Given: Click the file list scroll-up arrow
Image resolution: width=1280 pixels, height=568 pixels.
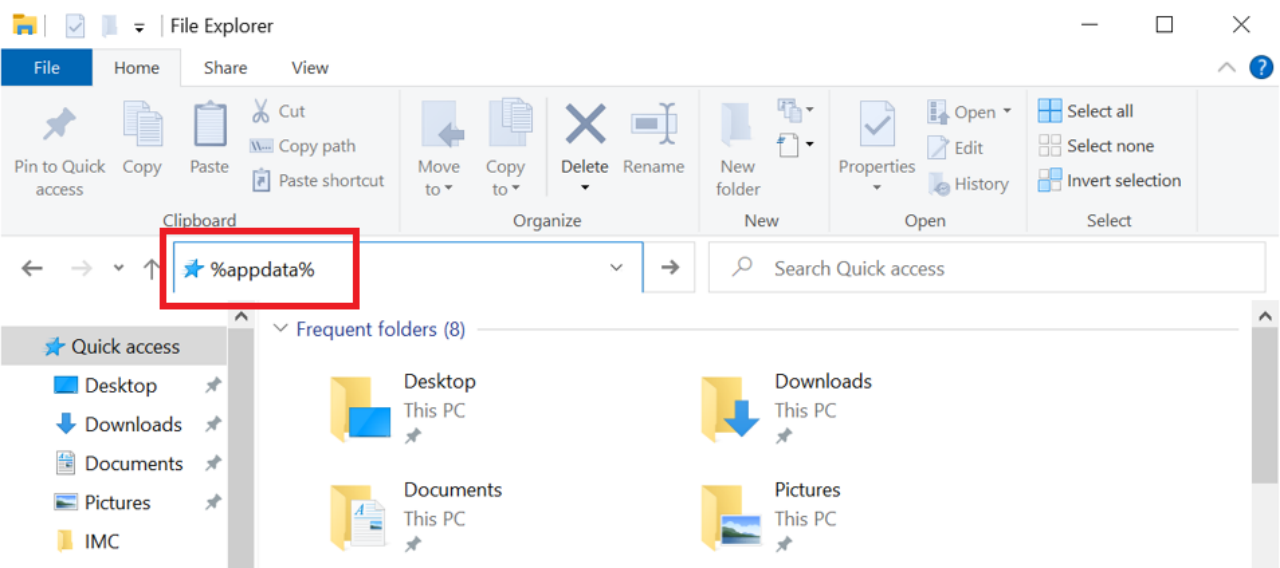Looking at the screenshot, I should 1264,317.
